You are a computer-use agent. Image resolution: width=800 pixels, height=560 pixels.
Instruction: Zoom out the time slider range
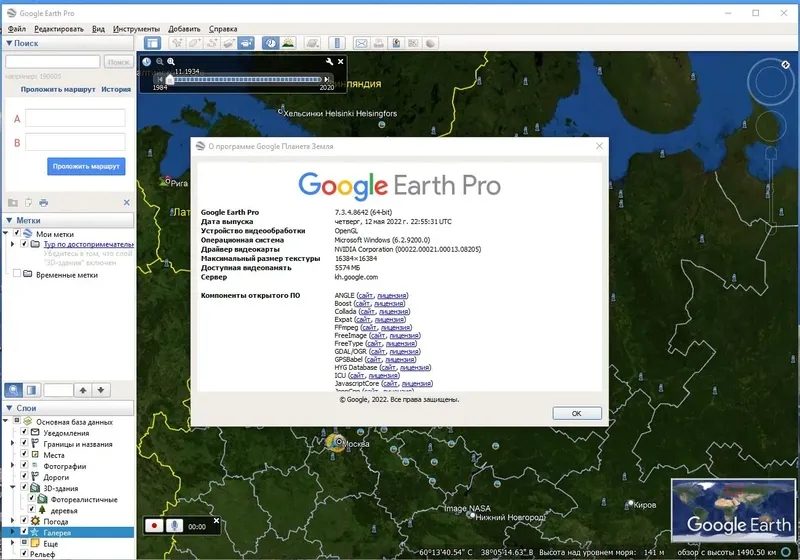(x=160, y=61)
